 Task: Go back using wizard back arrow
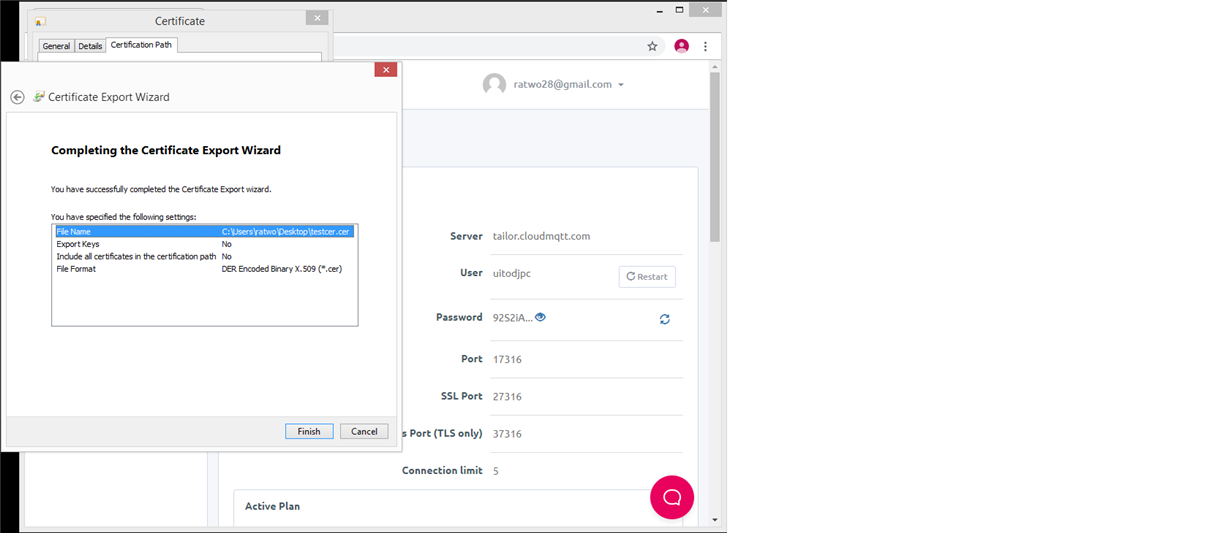pos(17,97)
